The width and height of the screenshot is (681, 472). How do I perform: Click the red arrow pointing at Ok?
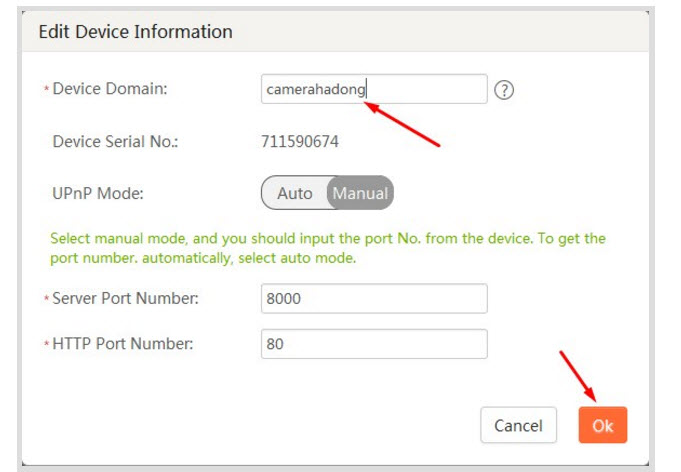coord(578,375)
